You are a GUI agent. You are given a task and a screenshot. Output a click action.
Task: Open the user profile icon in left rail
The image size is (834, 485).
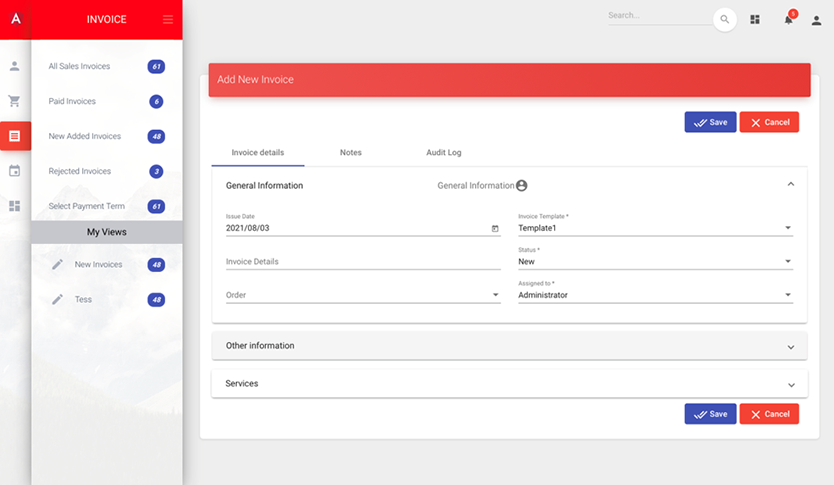pos(14,67)
